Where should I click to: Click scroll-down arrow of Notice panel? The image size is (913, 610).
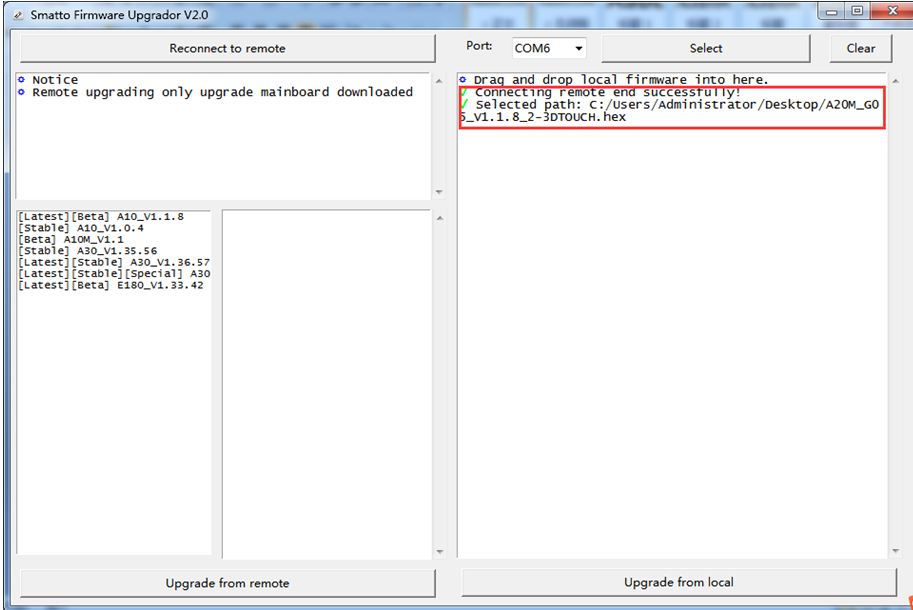pos(438,192)
